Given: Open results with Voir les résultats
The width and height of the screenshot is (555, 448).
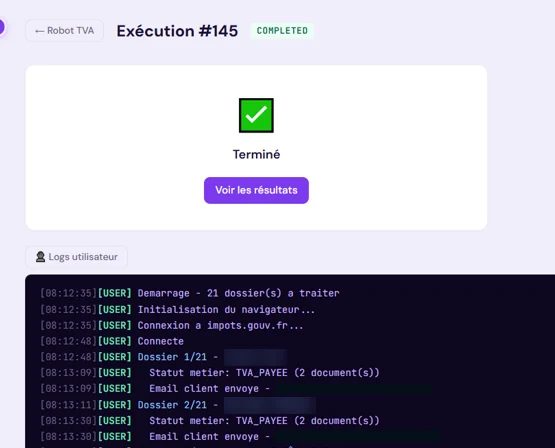Looking at the screenshot, I should [x=256, y=190].
